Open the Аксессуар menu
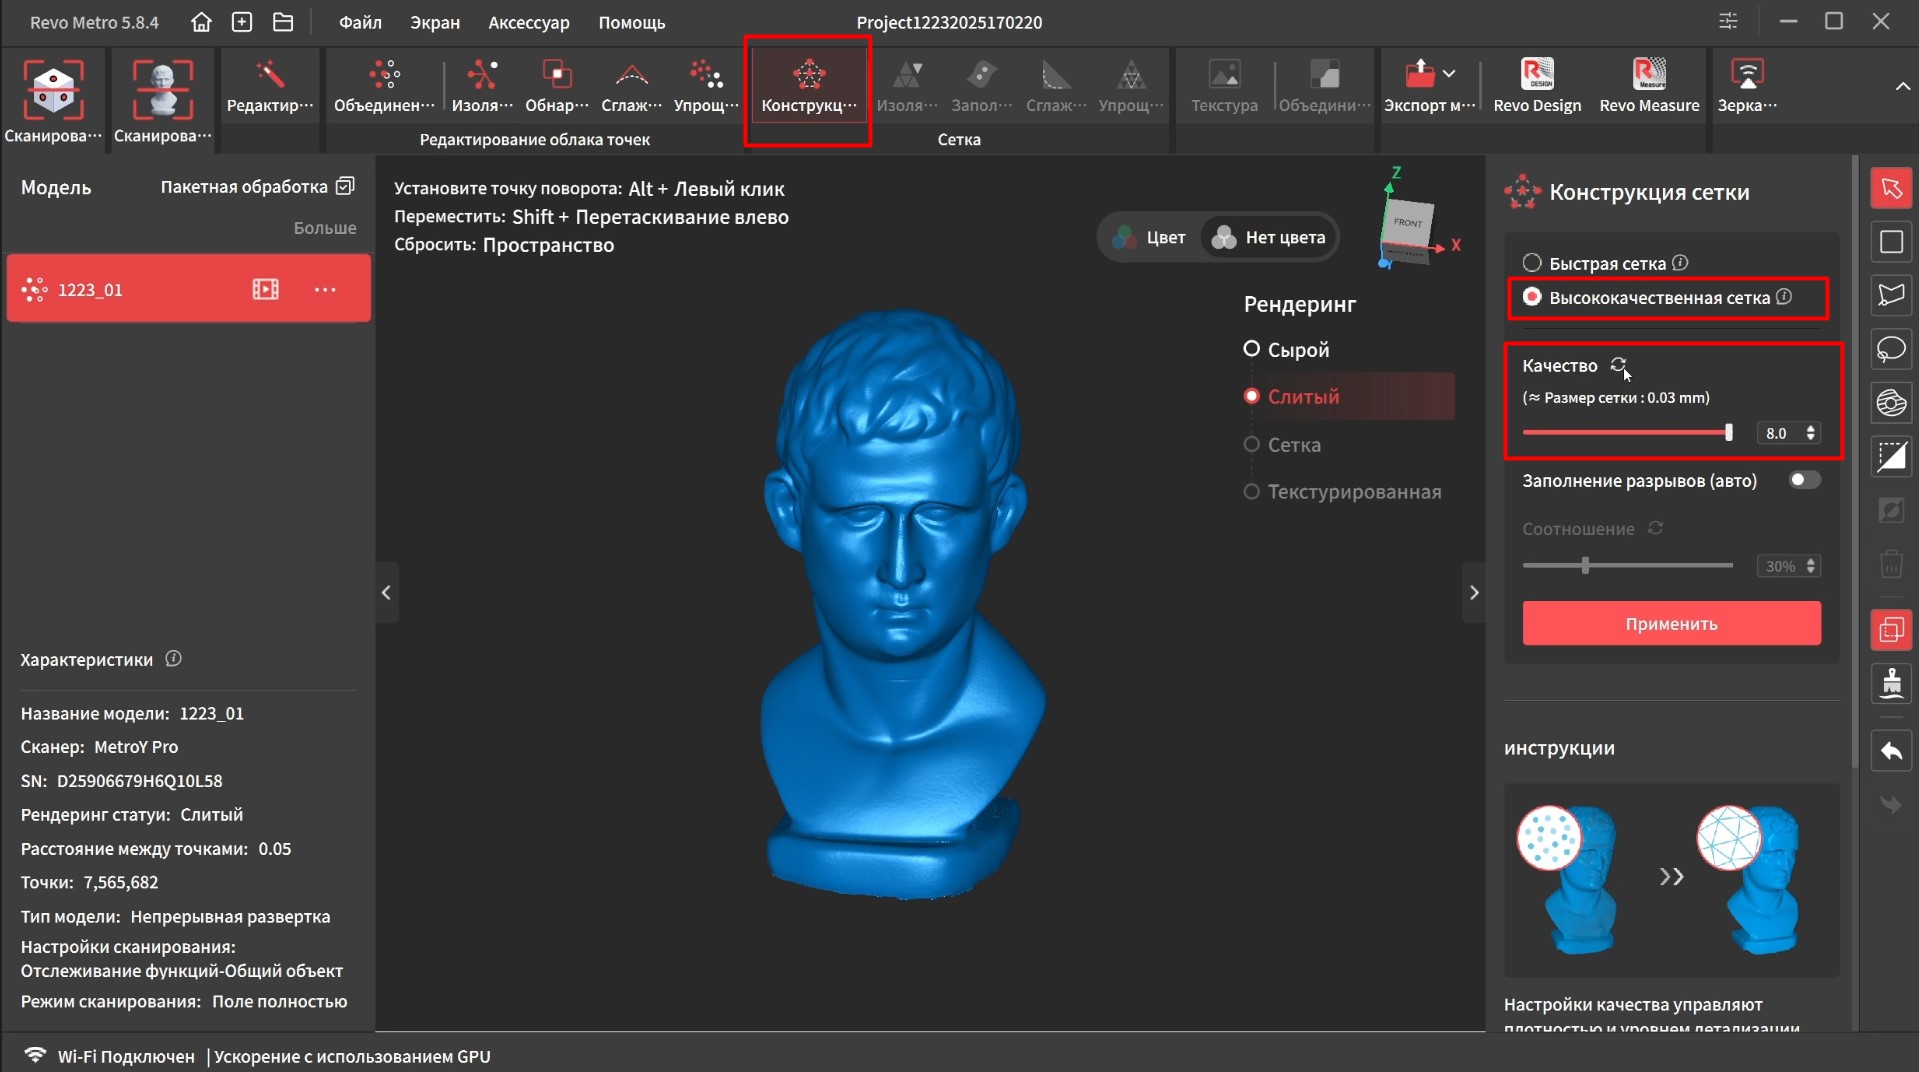The width and height of the screenshot is (1919, 1072). [x=528, y=22]
